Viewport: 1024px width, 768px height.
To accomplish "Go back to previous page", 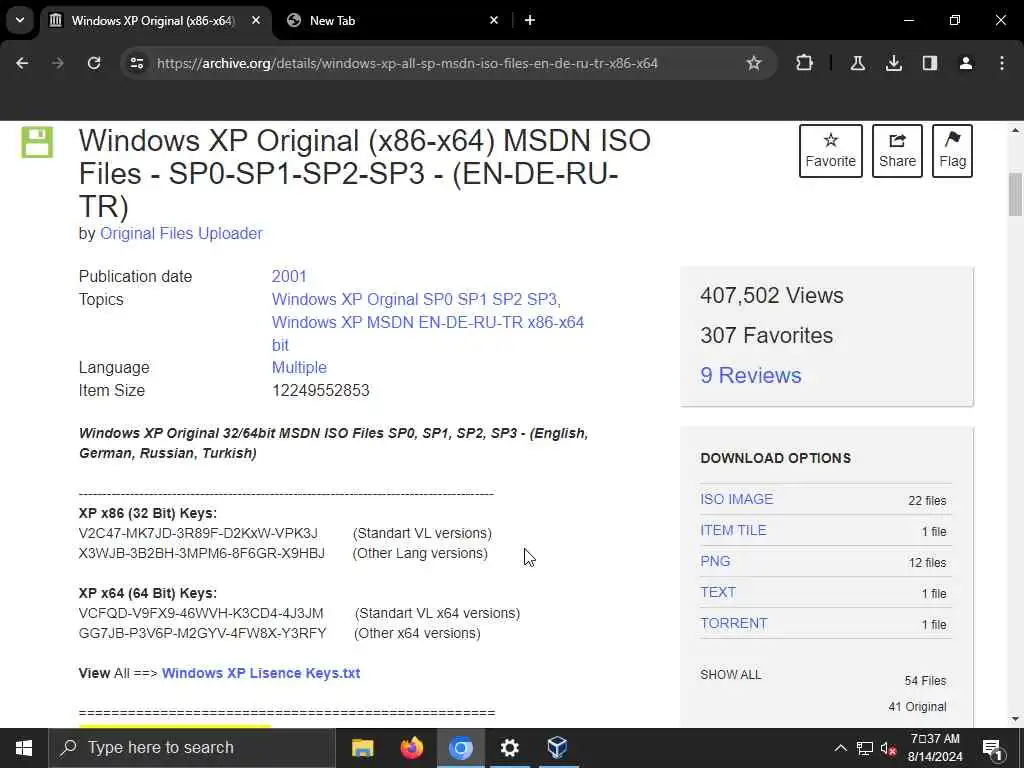I will [x=22, y=63].
